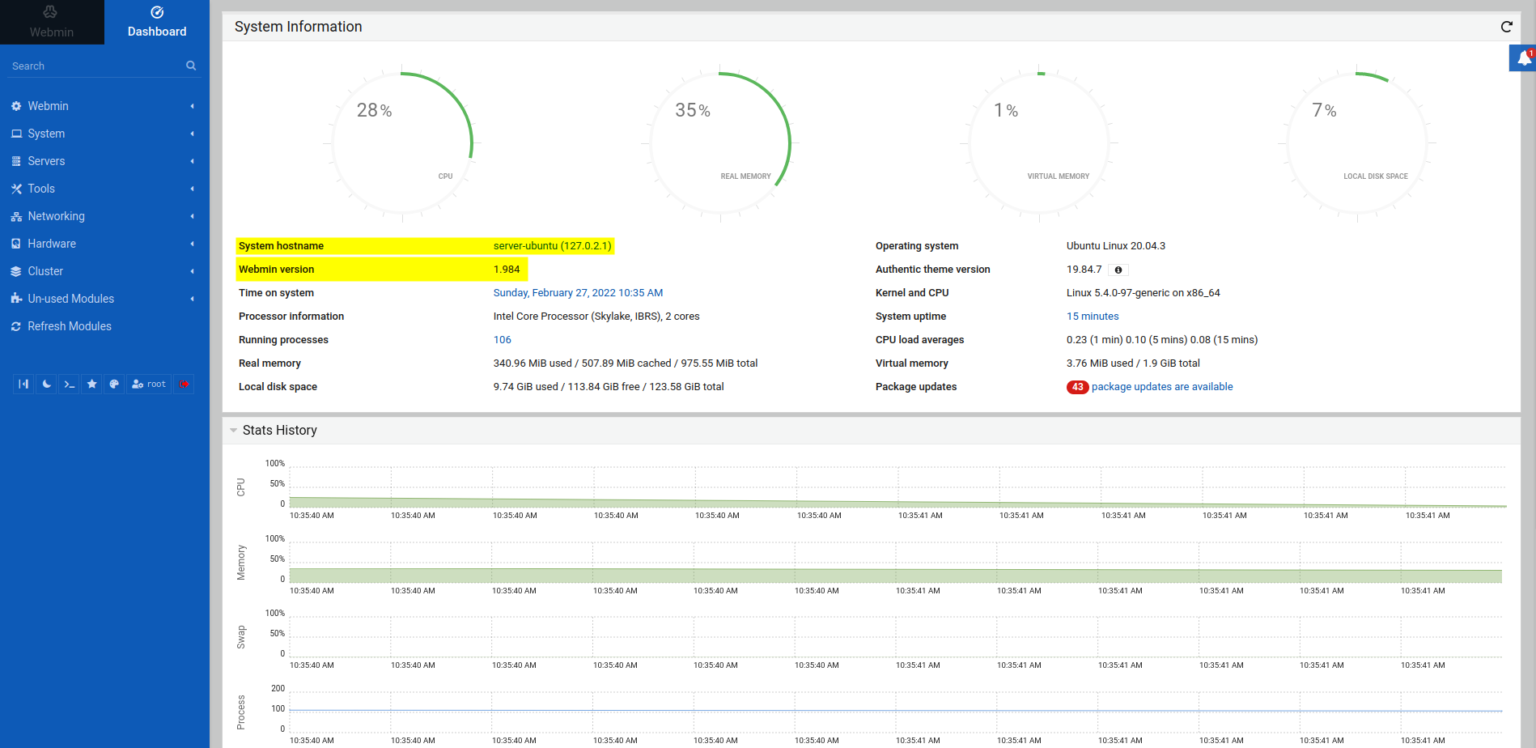Refresh the System Information panel

click(x=1506, y=27)
